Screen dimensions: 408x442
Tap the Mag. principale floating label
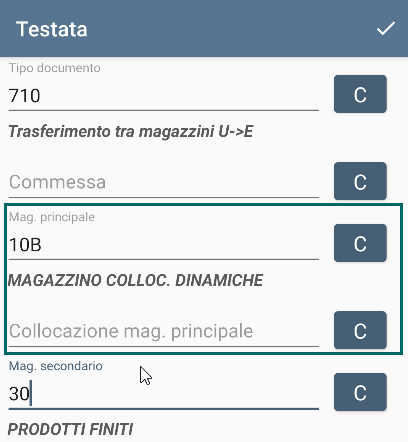tap(52, 217)
